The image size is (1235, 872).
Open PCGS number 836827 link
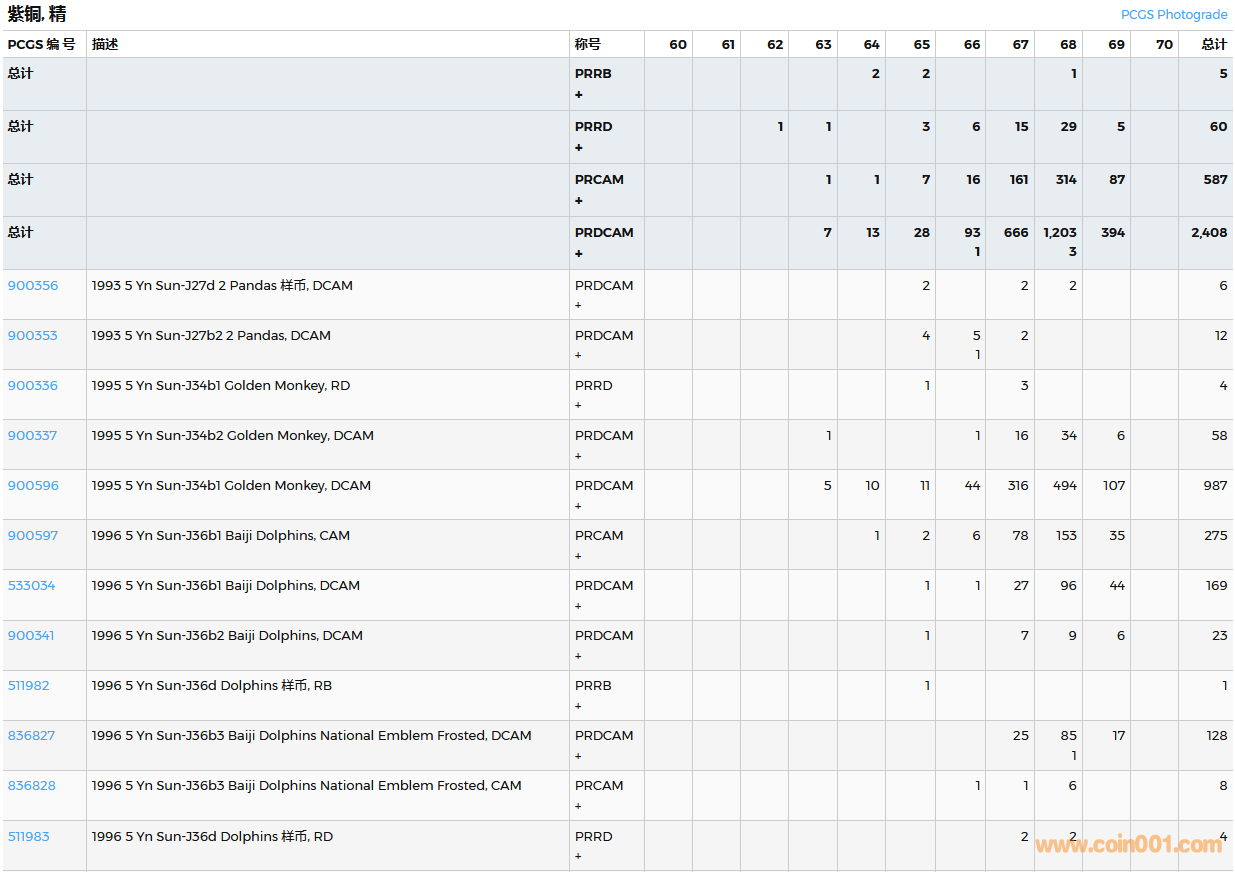click(x=32, y=735)
